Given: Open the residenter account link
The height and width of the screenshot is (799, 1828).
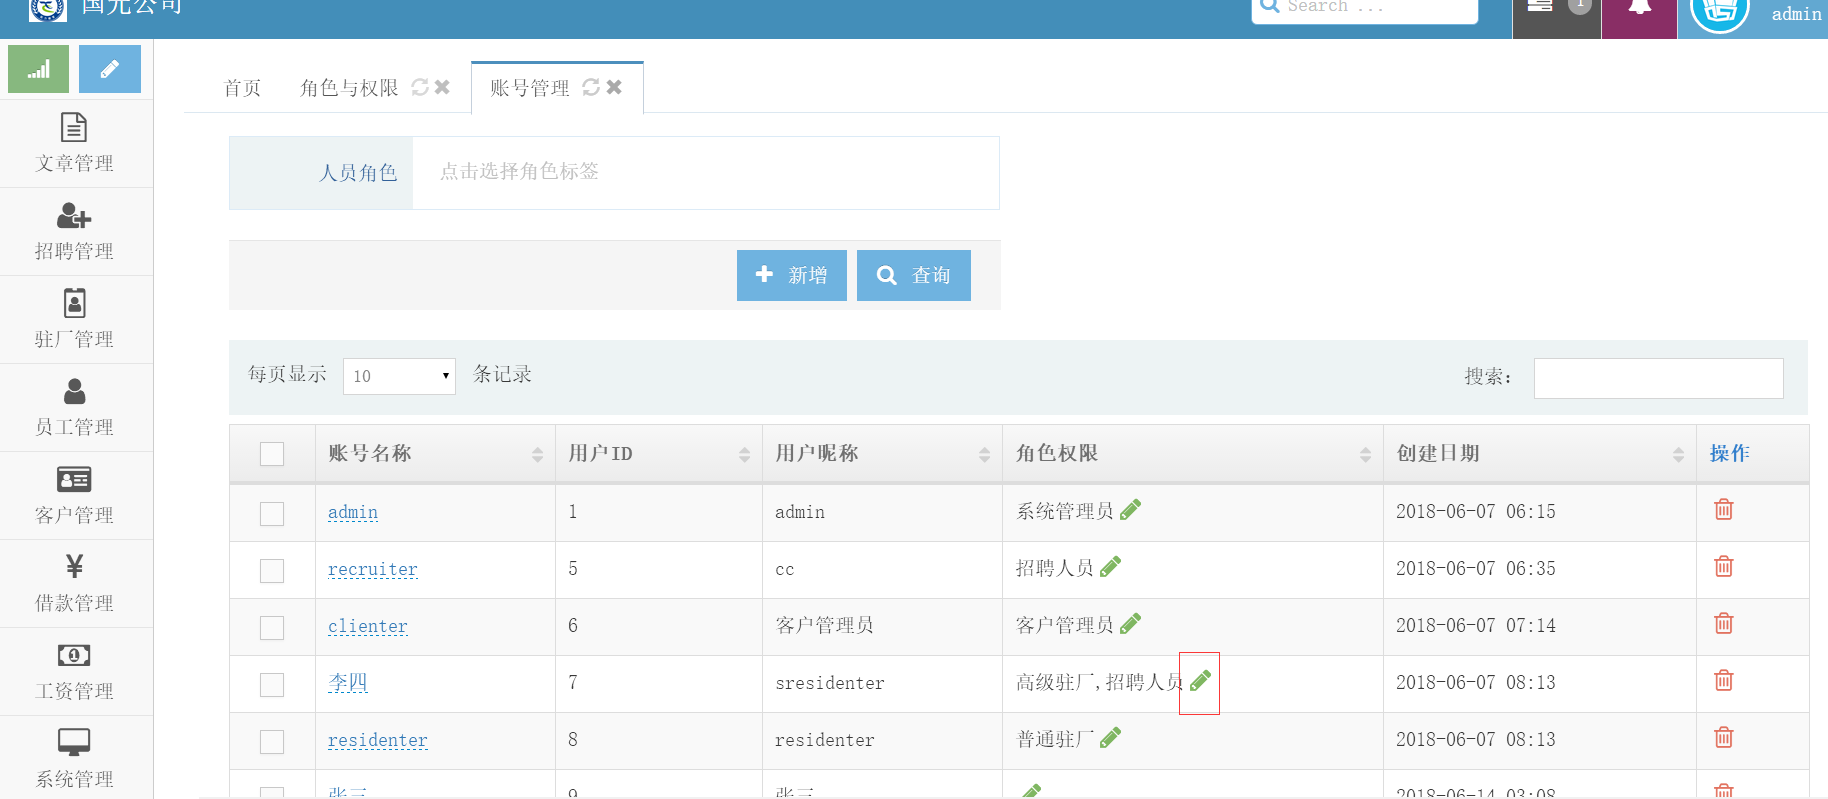Looking at the screenshot, I should click(x=378, y=740).
